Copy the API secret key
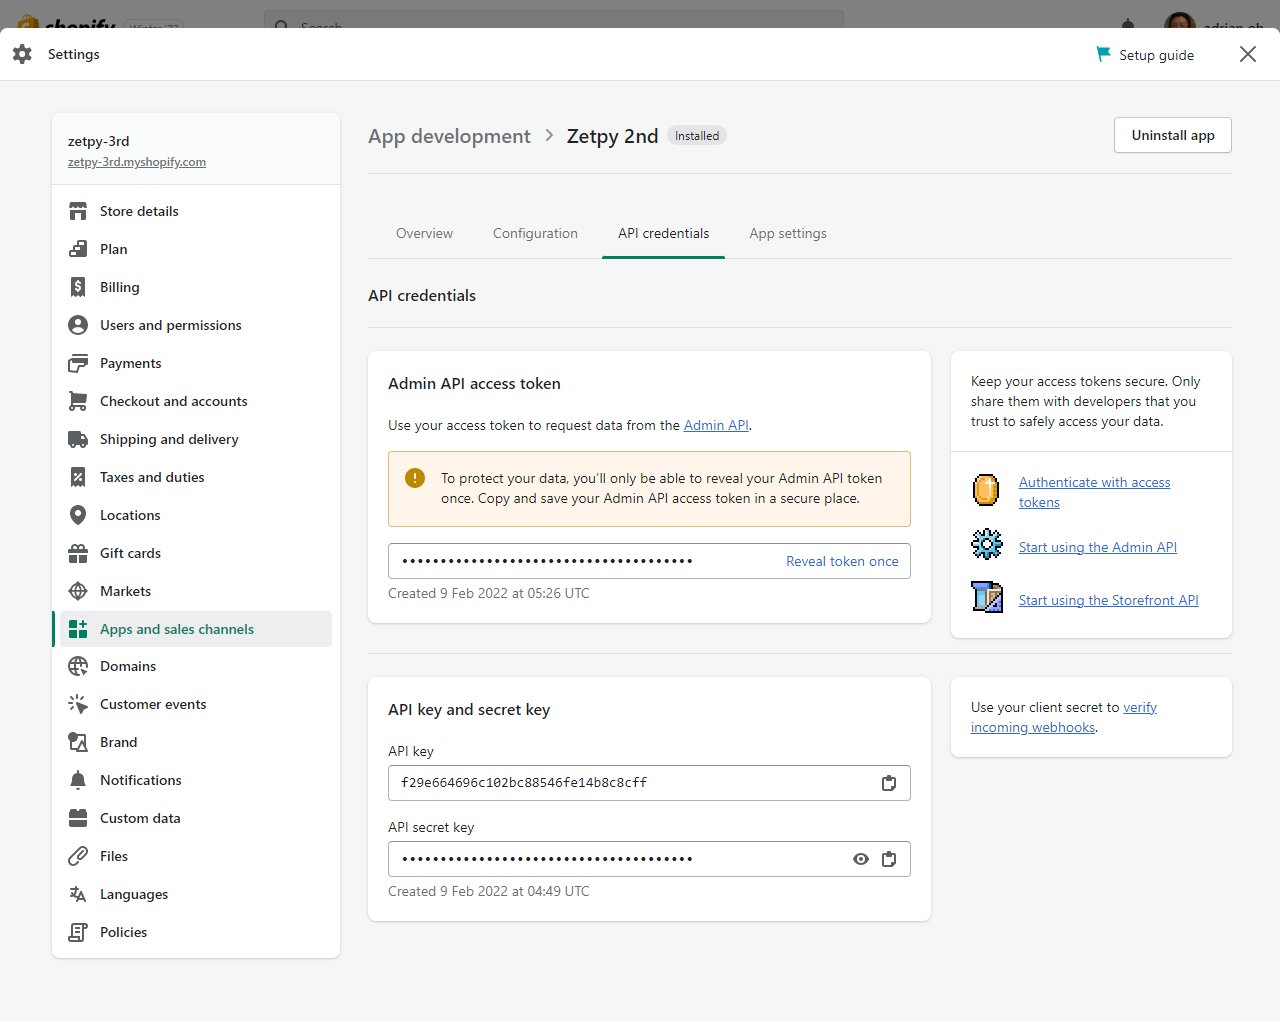 click(888, 859)
